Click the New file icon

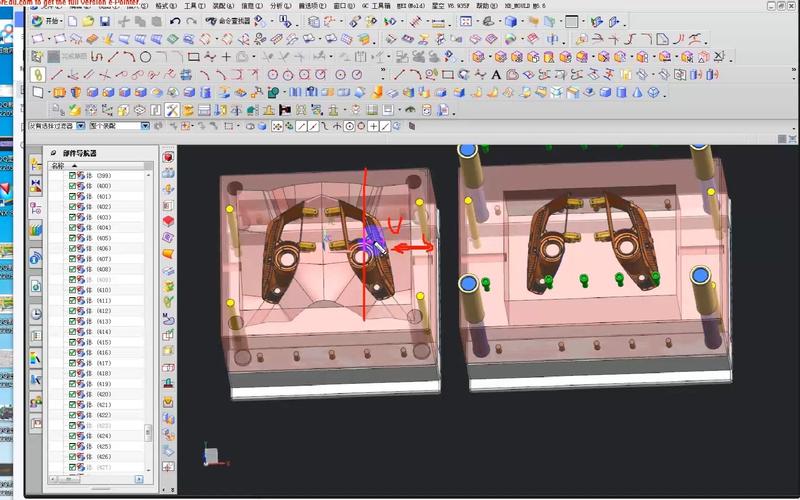[72, 21]
